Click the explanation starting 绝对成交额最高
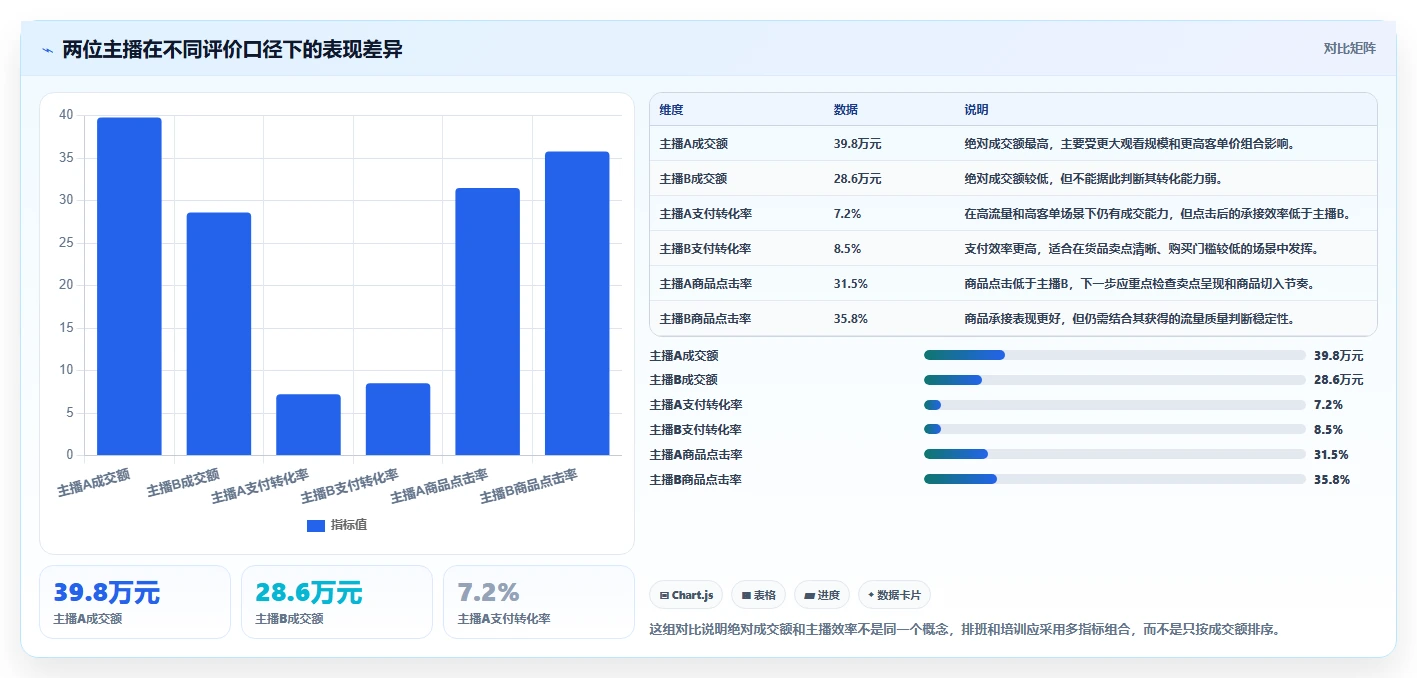This screenshot has height=678, width=1417. coord(1130,144)
